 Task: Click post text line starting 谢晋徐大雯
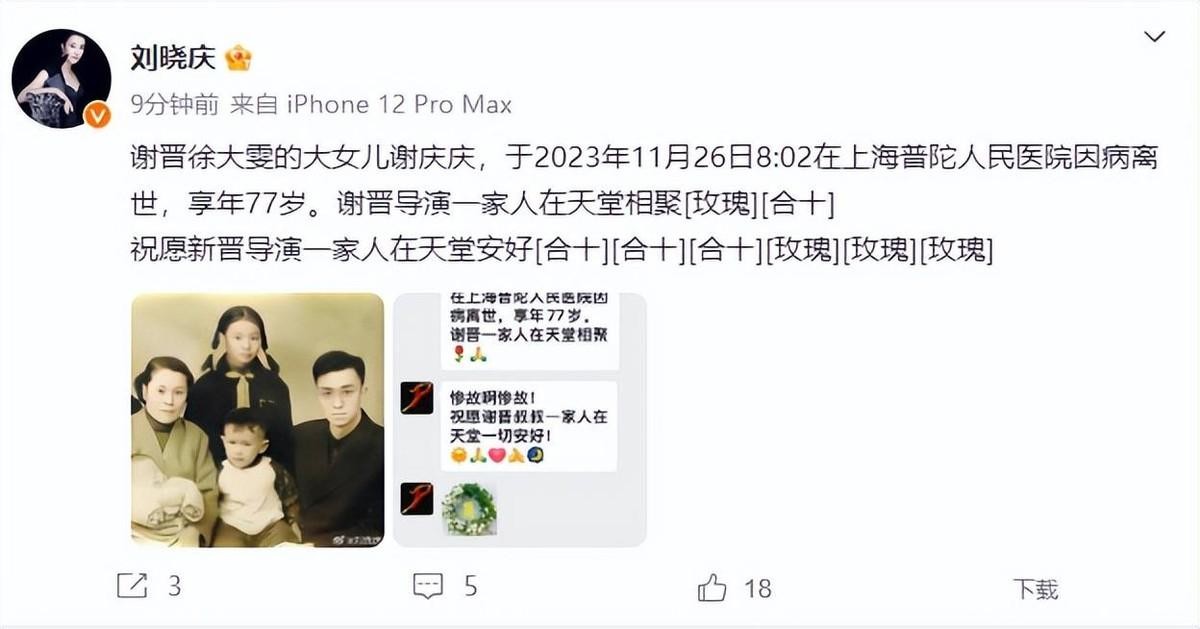[x=645, y=159]
